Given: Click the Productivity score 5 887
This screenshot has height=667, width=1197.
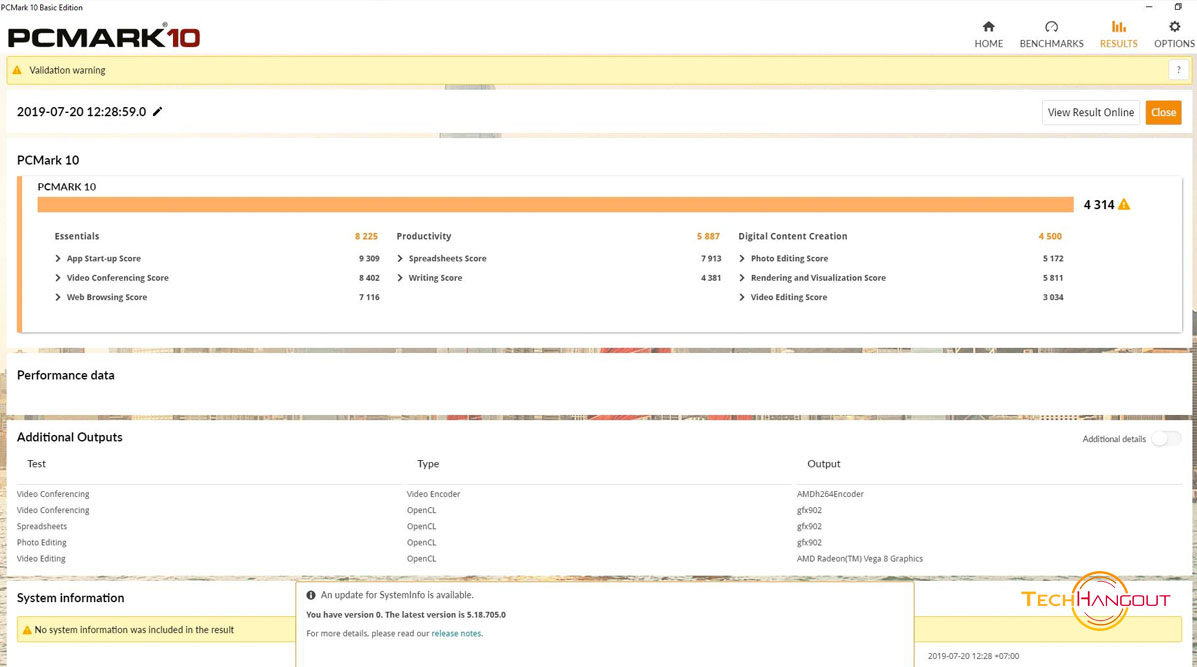Looking at the screenshot, I should [708, 237].
